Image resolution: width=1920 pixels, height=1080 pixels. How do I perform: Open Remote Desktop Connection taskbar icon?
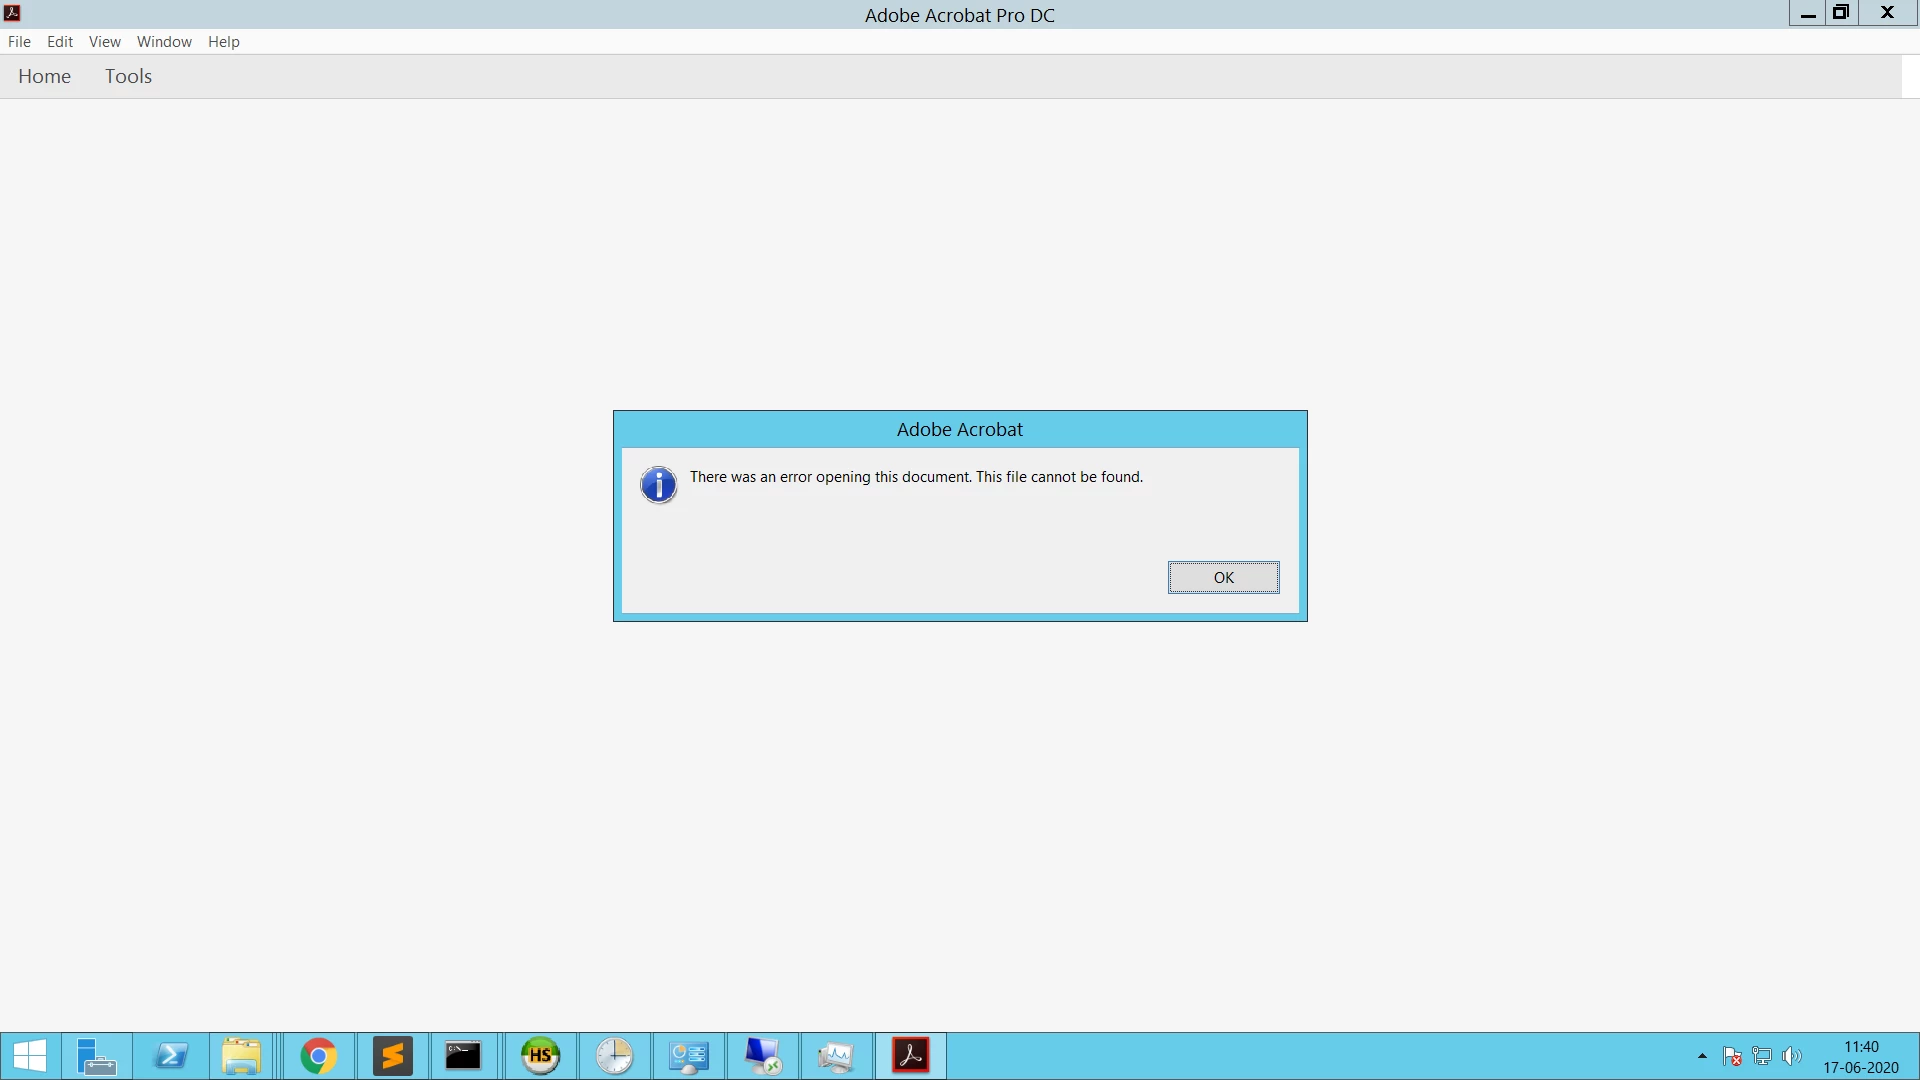[762, 1056]
